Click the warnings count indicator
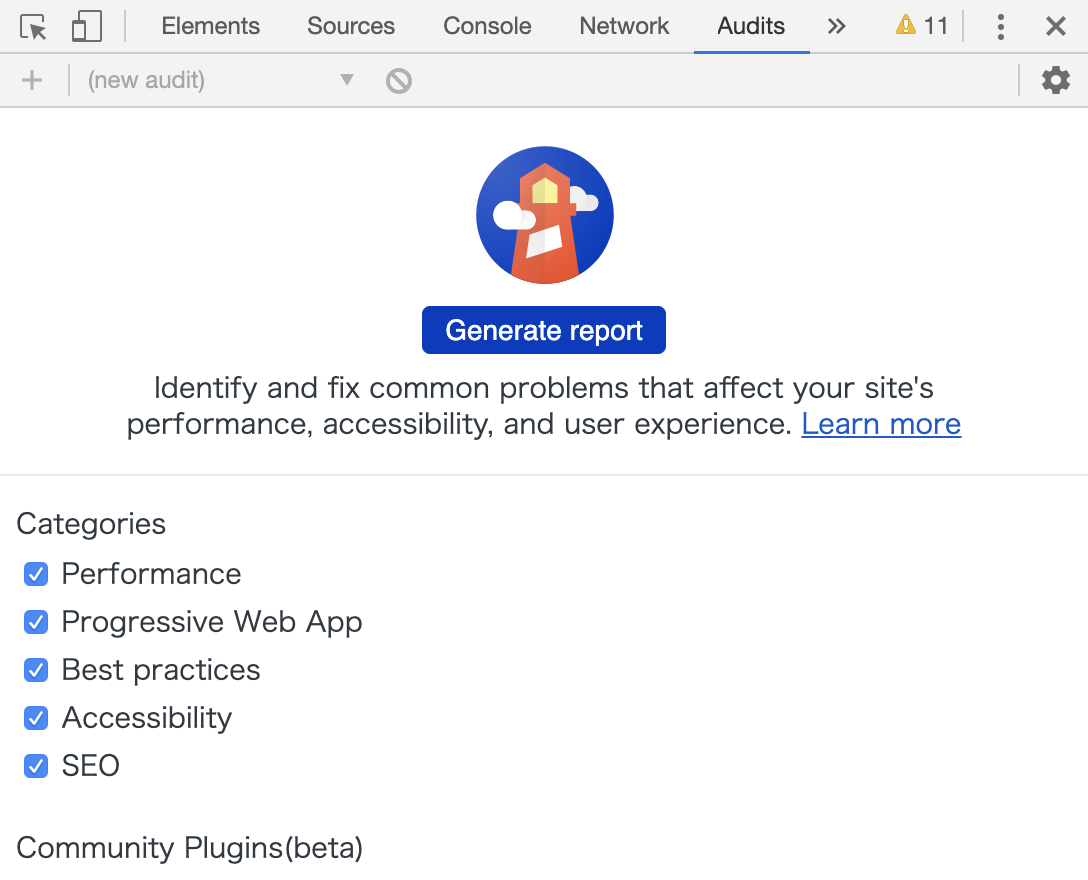The height and width of the screenshot is (880, 1088). 921,26
